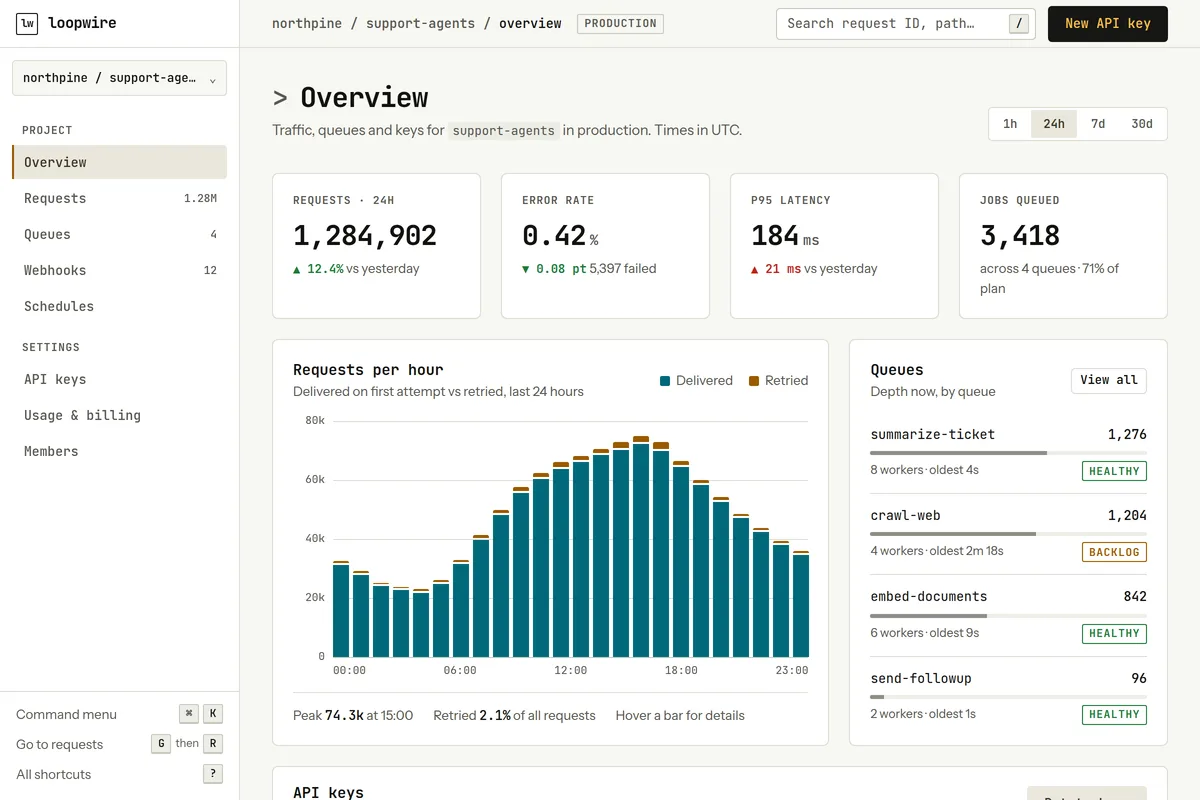Click the Error rate 0.42% value
The height and width of the screenshot is (800, 1200).
coord(560,236)
